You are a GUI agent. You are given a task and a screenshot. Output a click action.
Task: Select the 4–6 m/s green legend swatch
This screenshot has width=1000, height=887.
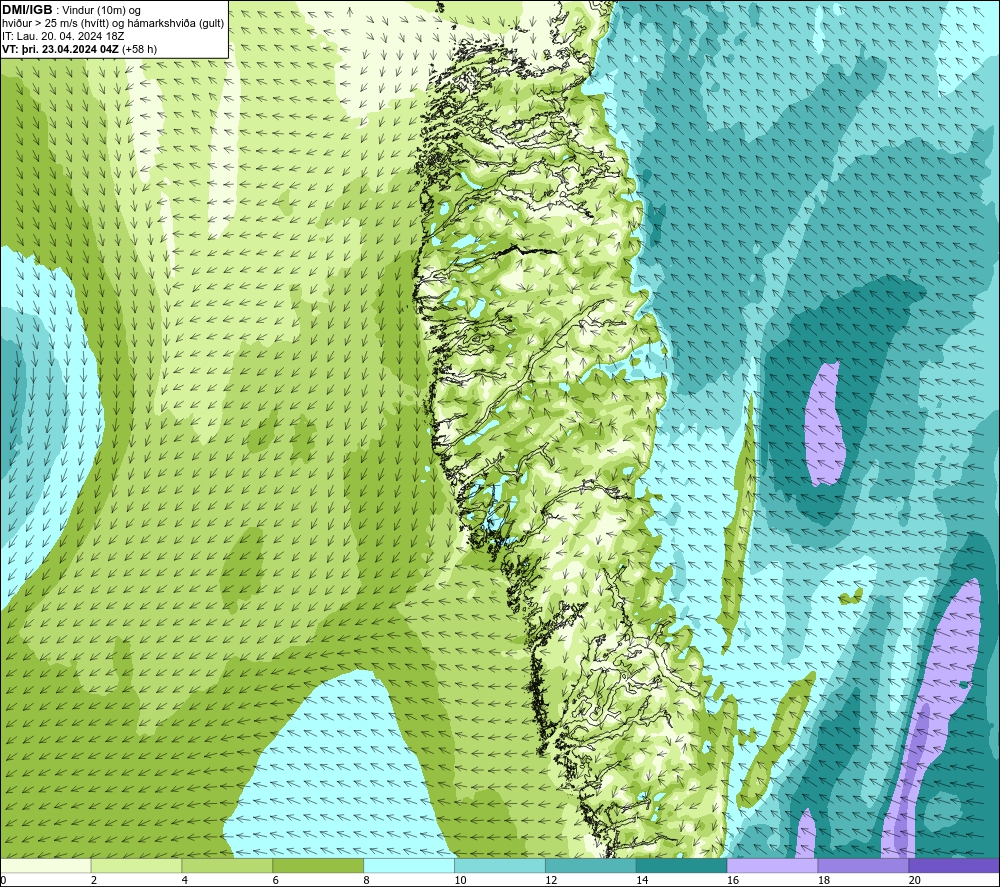(227, 866)
